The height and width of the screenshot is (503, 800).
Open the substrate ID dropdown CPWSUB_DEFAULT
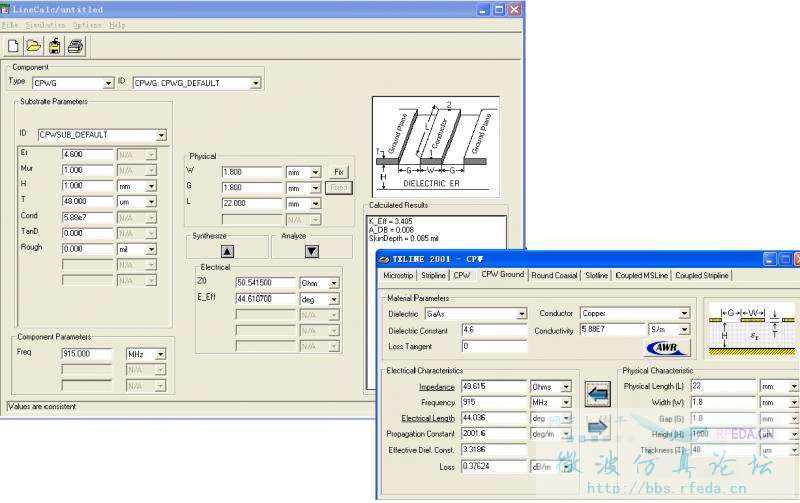pos(161,135)
